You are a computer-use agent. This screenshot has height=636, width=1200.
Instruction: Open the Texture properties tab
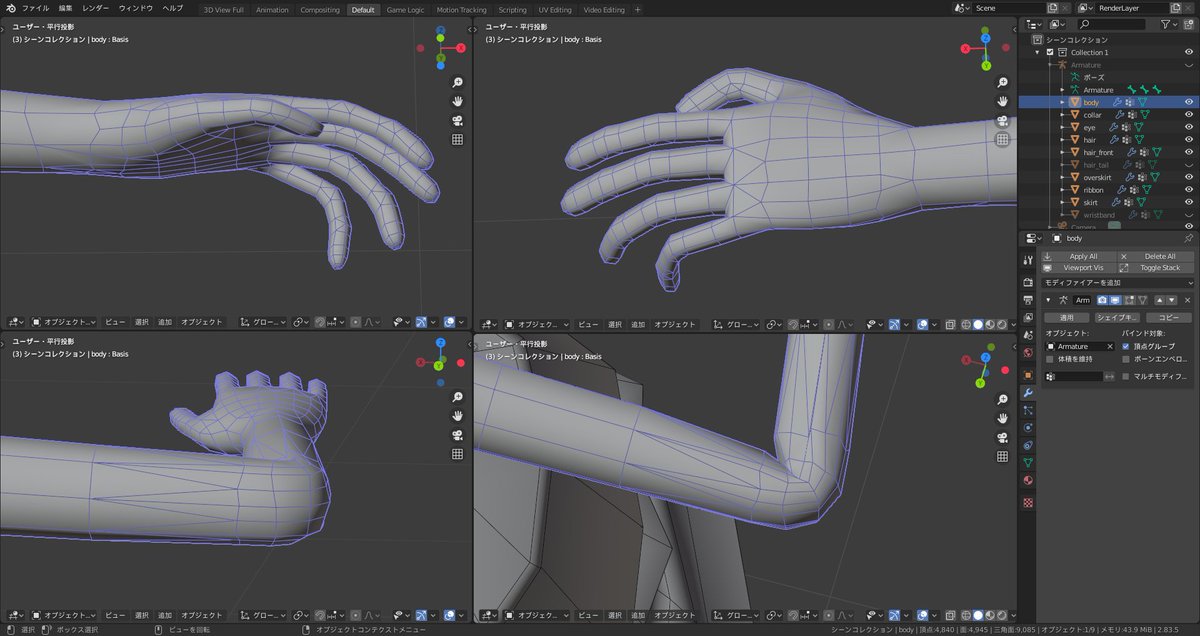1028,502
